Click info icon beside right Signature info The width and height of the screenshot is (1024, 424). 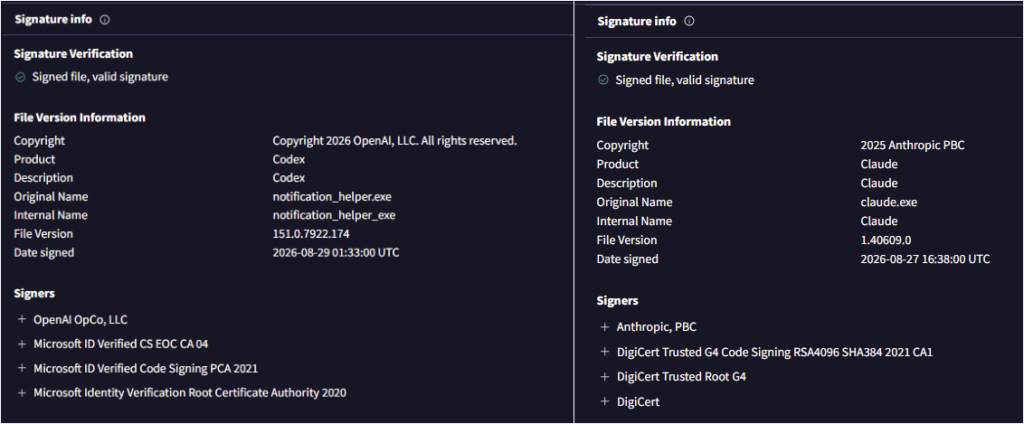click(x=689, y=22)
